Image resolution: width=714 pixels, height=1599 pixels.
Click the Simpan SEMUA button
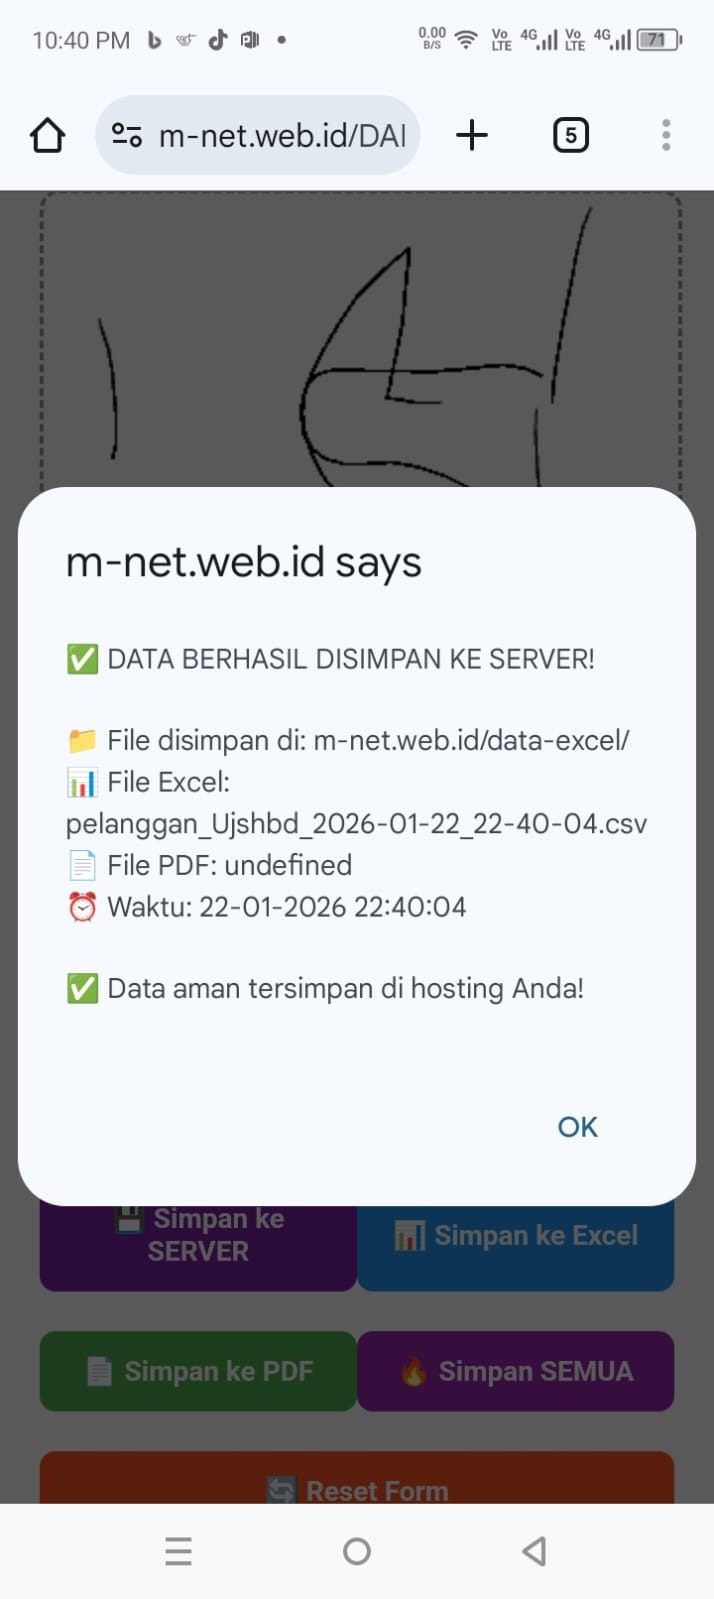click(516, 1371)
